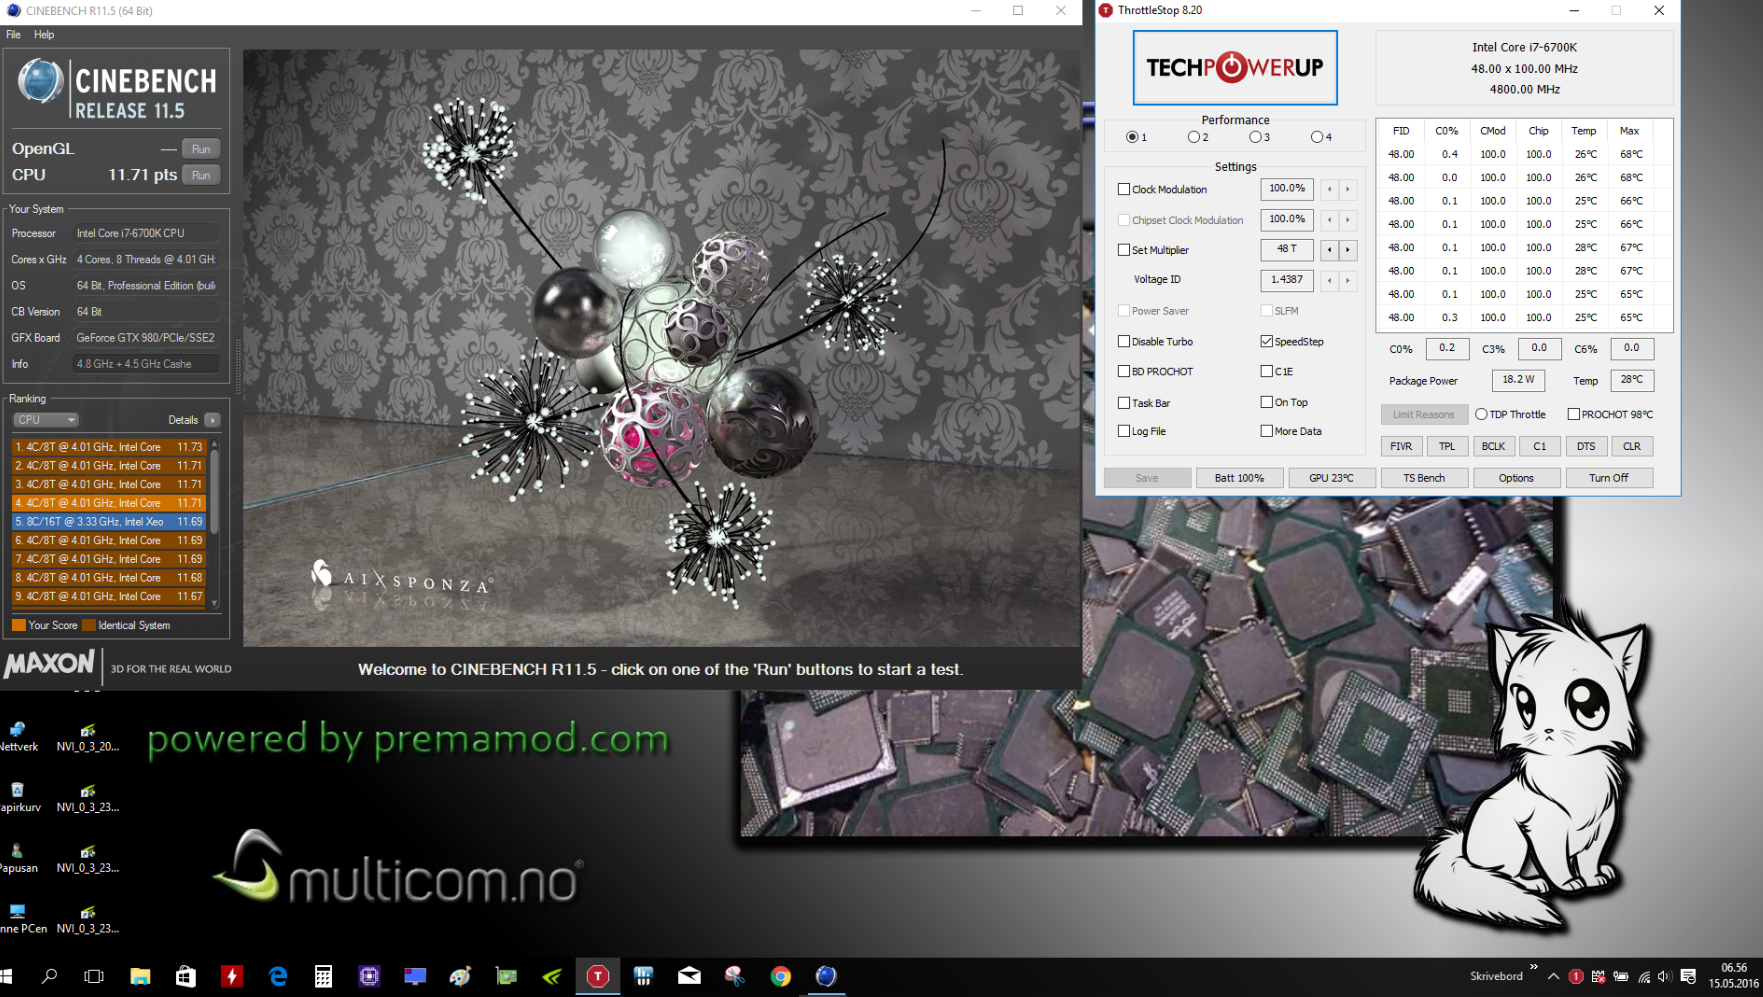Show hidden system tray icons chevron
The width and height of the screenshot is (1763, 997).
tap(1553, 977)
